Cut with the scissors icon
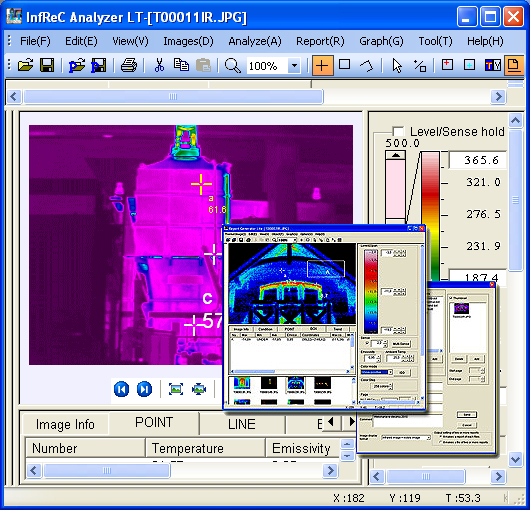530x510 pixels. pyautogui.click(x=159, y=65)
